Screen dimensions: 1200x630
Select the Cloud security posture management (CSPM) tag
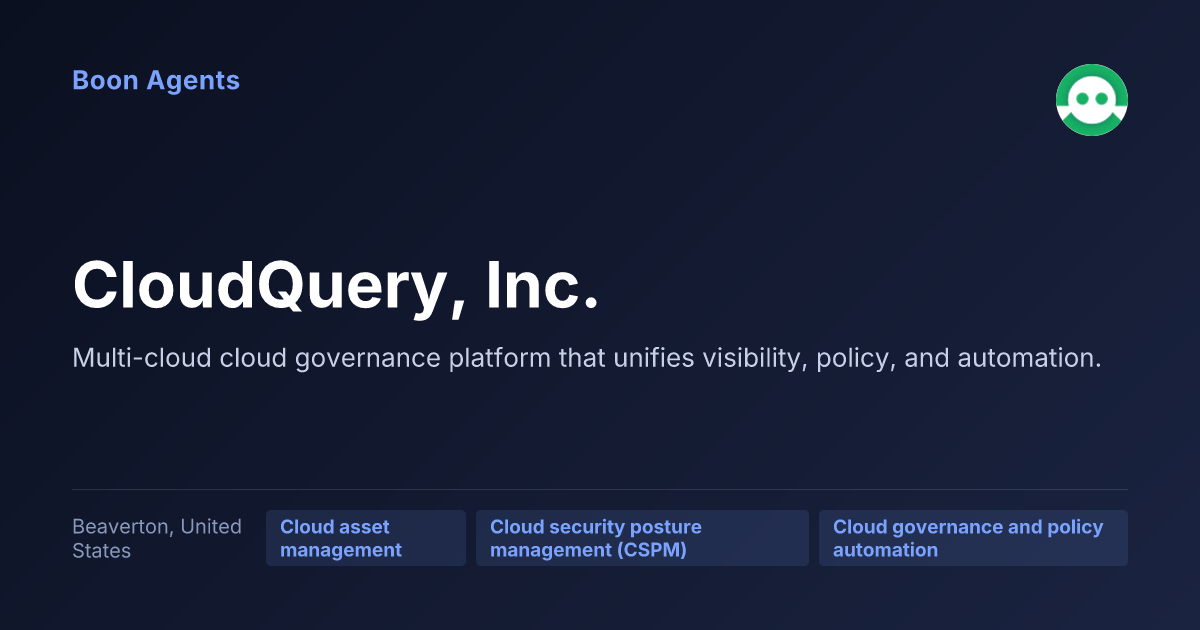click(x=642, y=538)
